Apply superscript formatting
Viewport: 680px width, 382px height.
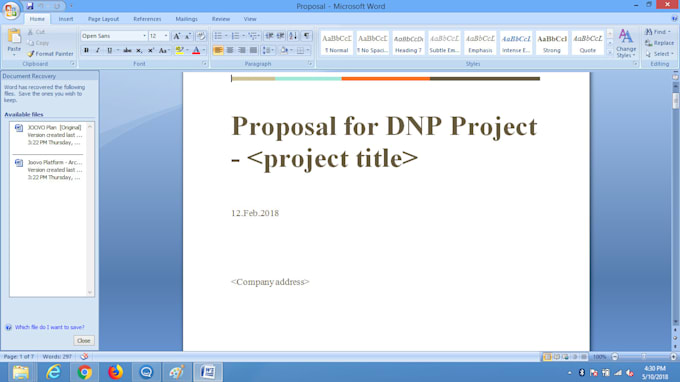[x=150, y=50]
